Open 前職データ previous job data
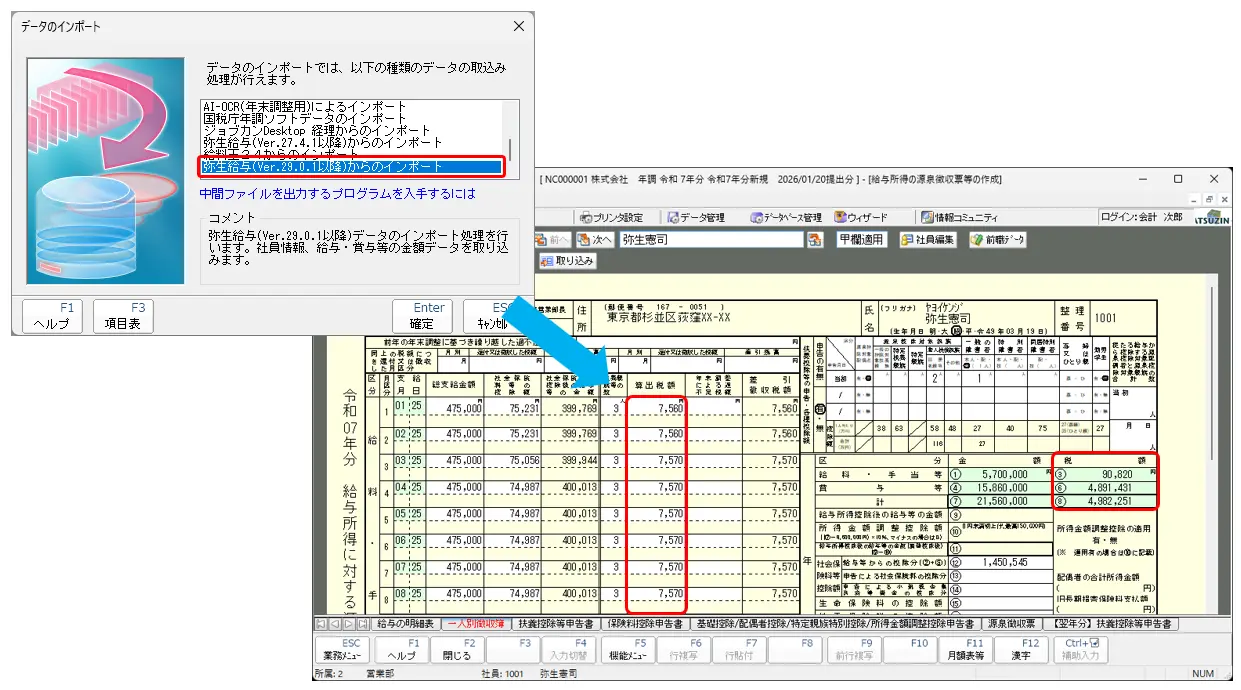Screen dimensions: 1241x690 tap(997, 240)
